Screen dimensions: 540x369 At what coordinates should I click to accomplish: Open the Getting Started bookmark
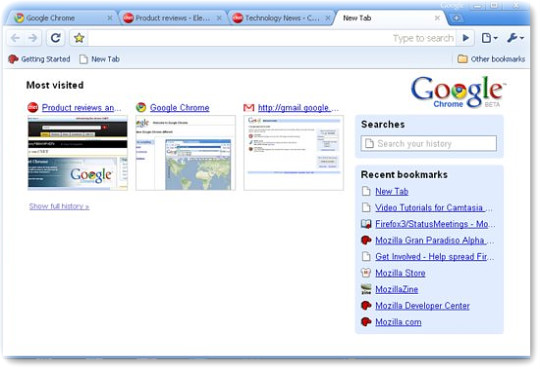(39, 59)
